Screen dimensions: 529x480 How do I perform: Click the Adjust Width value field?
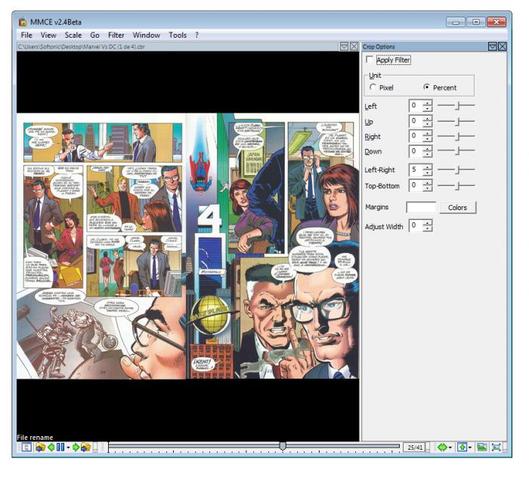(416, 226)
